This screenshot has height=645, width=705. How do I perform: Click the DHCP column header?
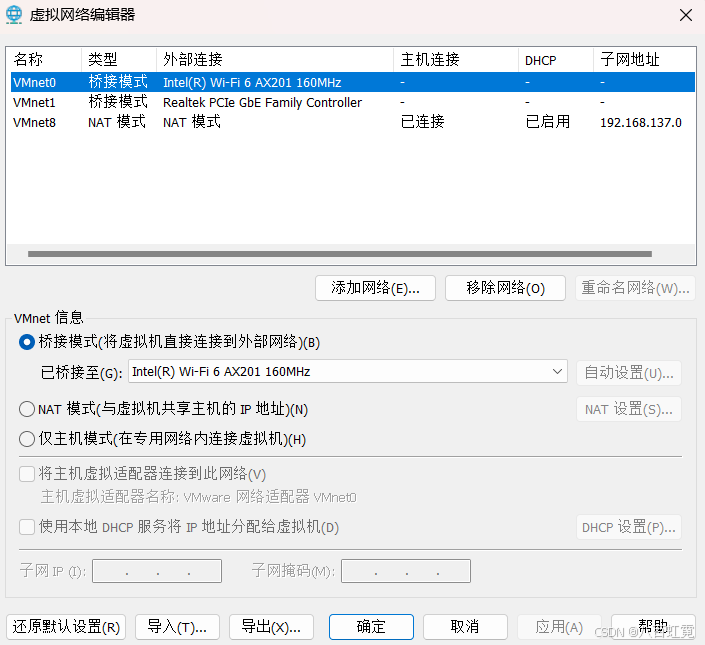tap(556, 59)
